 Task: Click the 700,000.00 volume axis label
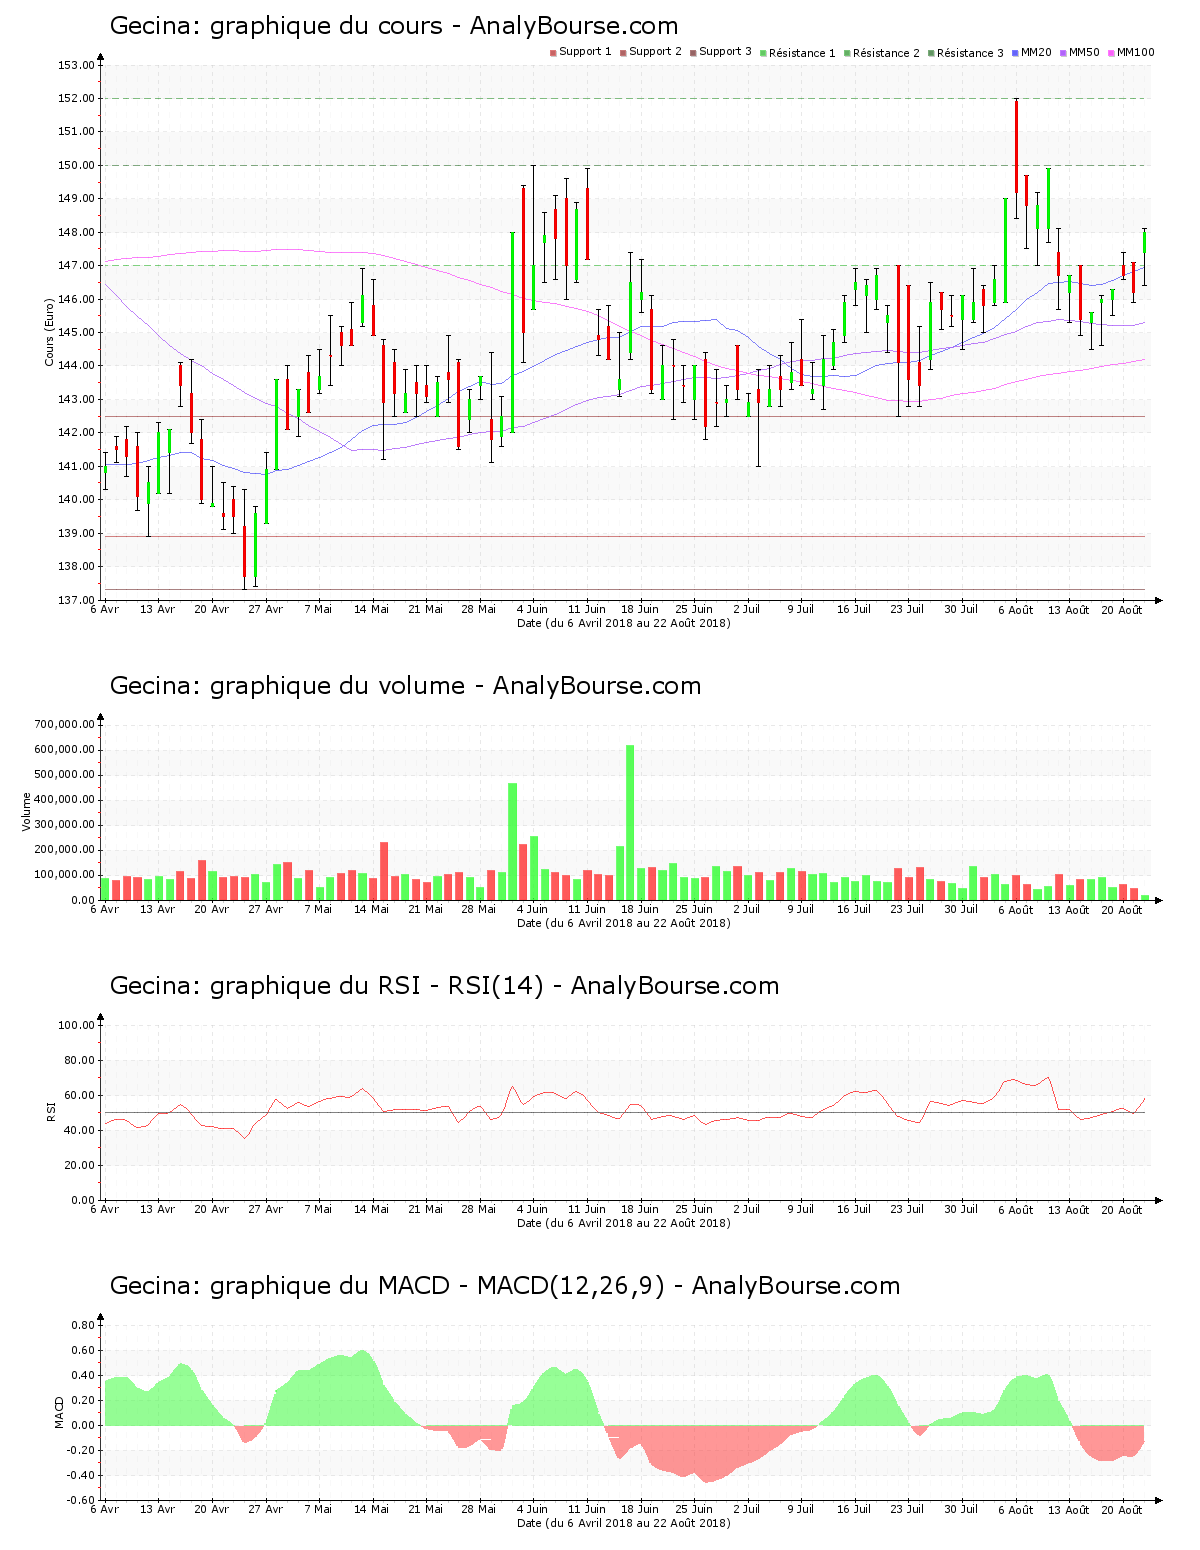(x=65, y=724)
